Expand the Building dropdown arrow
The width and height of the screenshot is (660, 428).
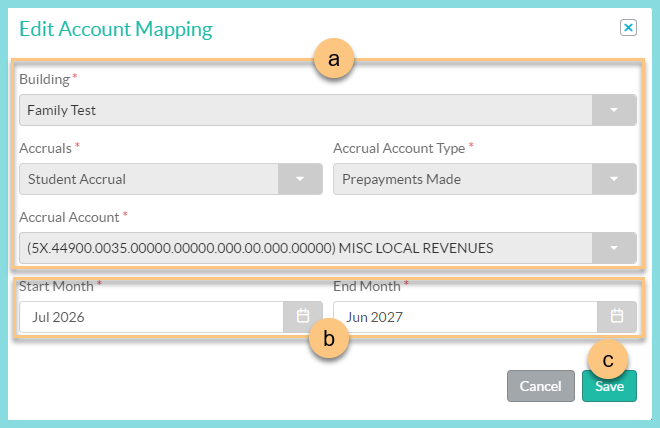614,110
